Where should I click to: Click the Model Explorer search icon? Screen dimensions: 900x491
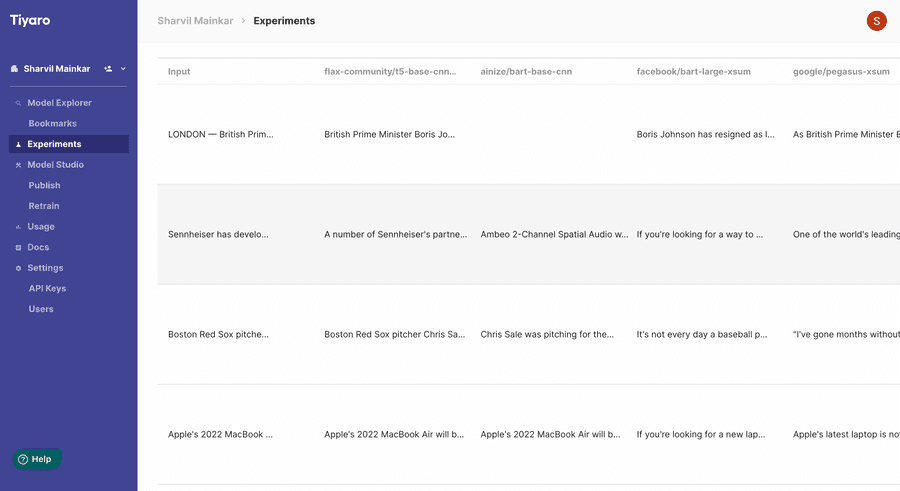point(18,103)
